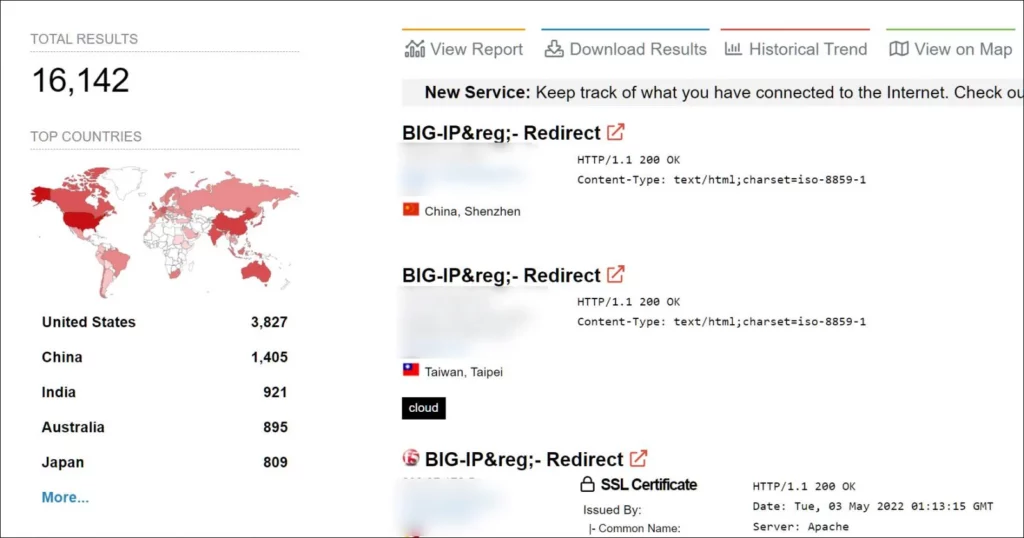Click India count 921
The width and height of the screenshot is (1024, 538).
tap(275, 392)
